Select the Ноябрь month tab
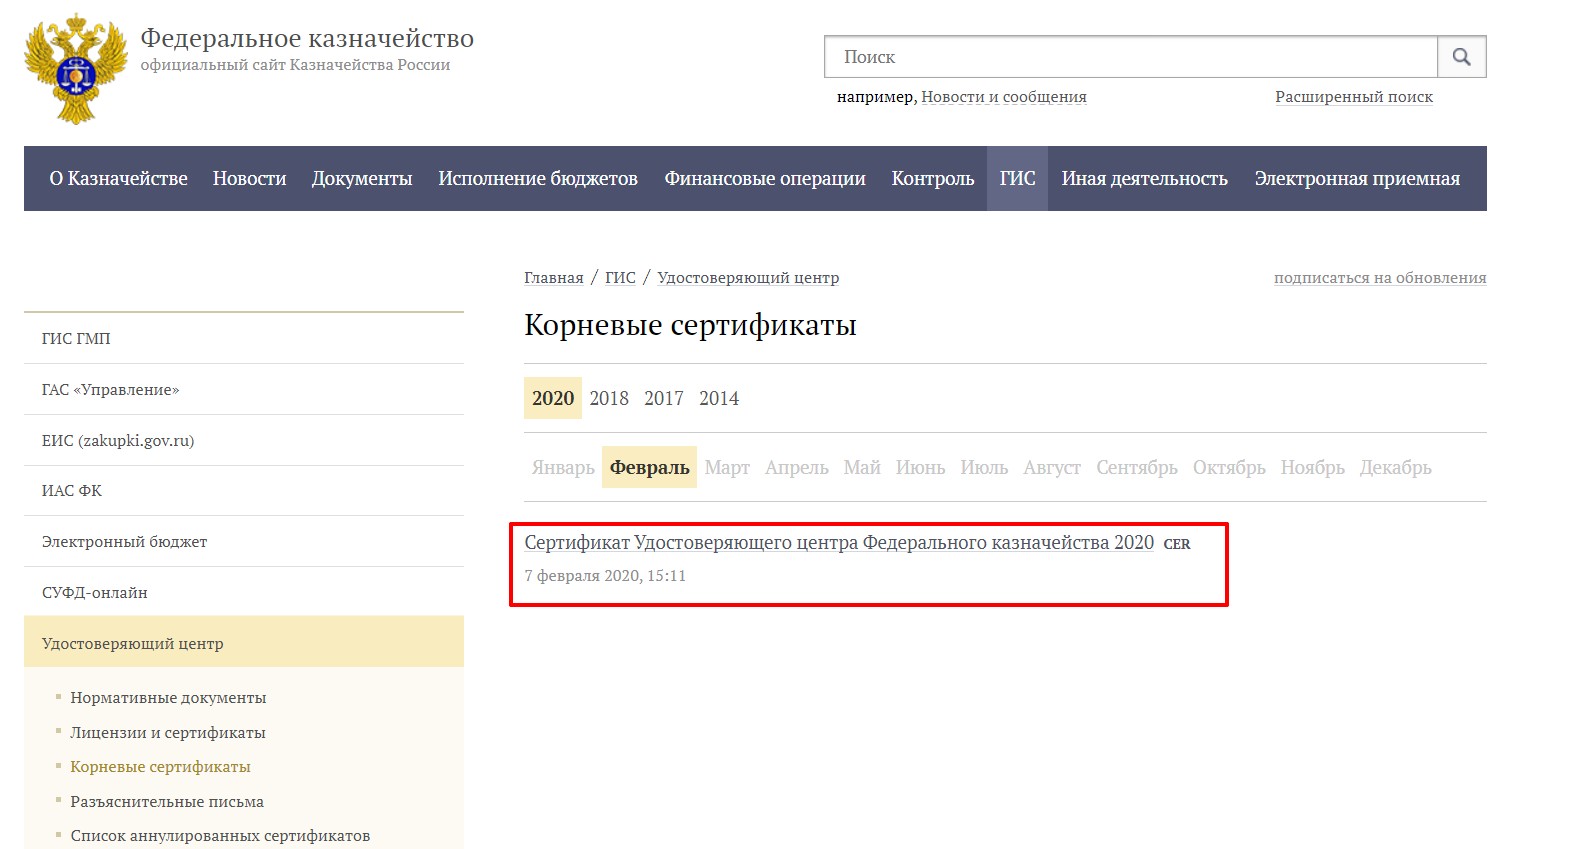 tap(1313, 467)
